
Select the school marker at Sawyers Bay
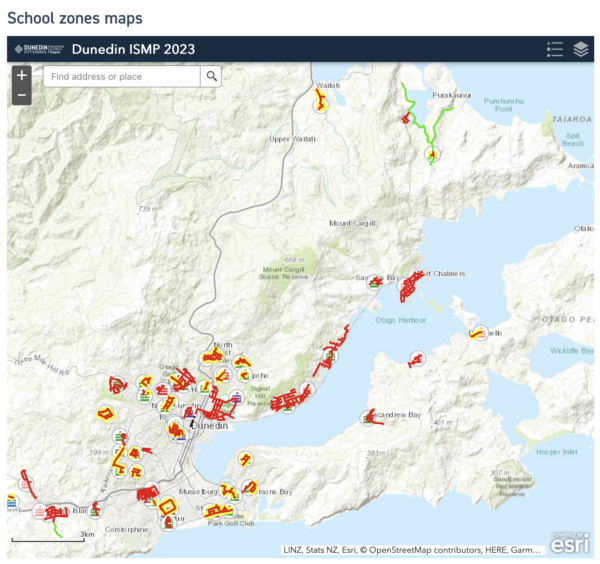[x=375, y=282]
